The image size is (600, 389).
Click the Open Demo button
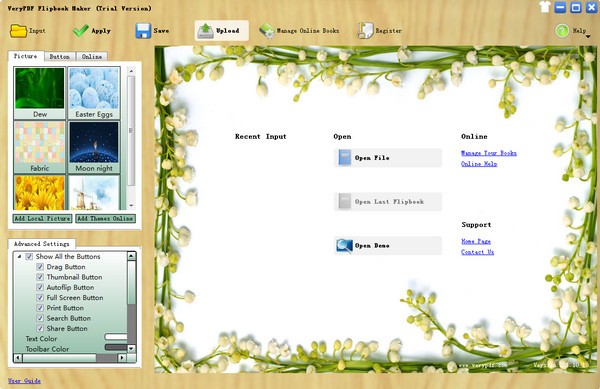(388, 246)
